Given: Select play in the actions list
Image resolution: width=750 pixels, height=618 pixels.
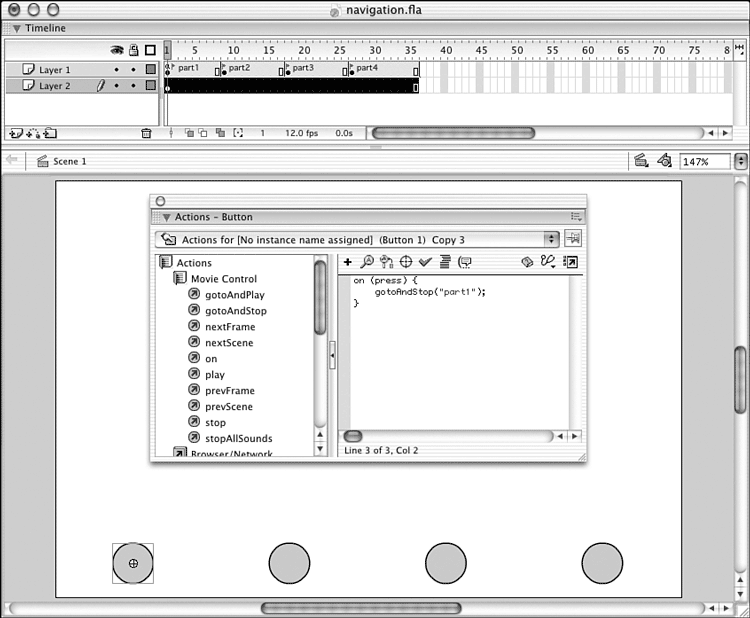Looking at the screenshot, I should tap(215, 375).
